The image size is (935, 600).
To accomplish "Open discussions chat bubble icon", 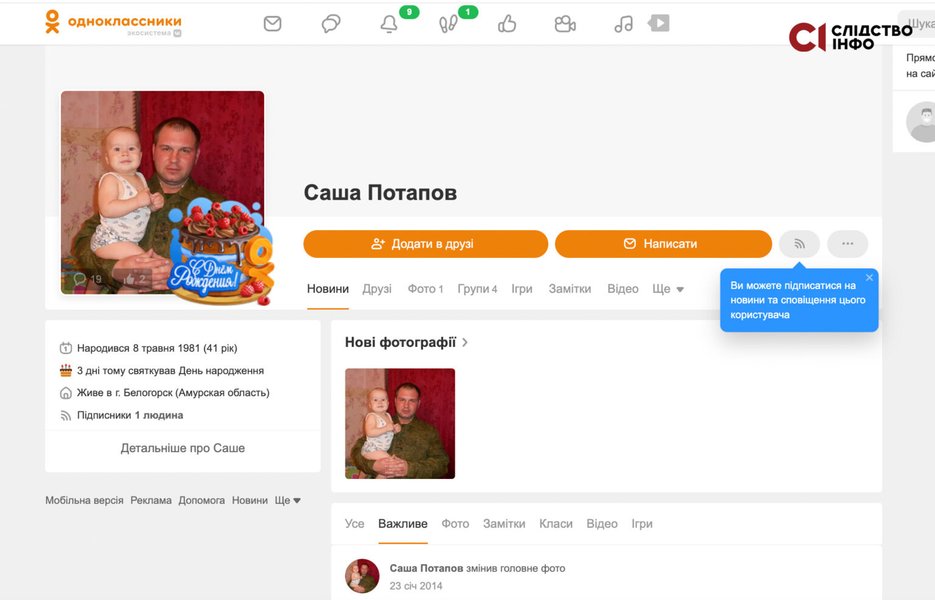I will [331, 24].
